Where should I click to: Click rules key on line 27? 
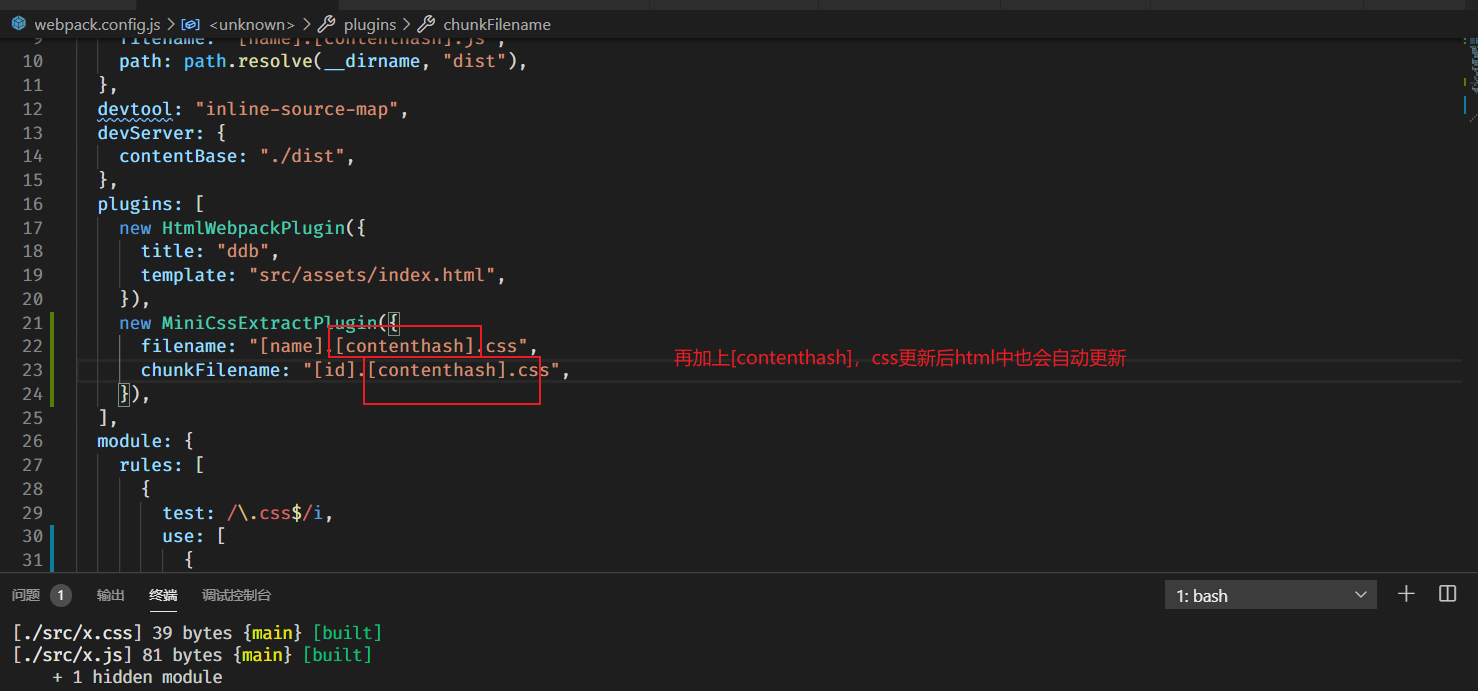pyautogui.click(x=146, y=465)
